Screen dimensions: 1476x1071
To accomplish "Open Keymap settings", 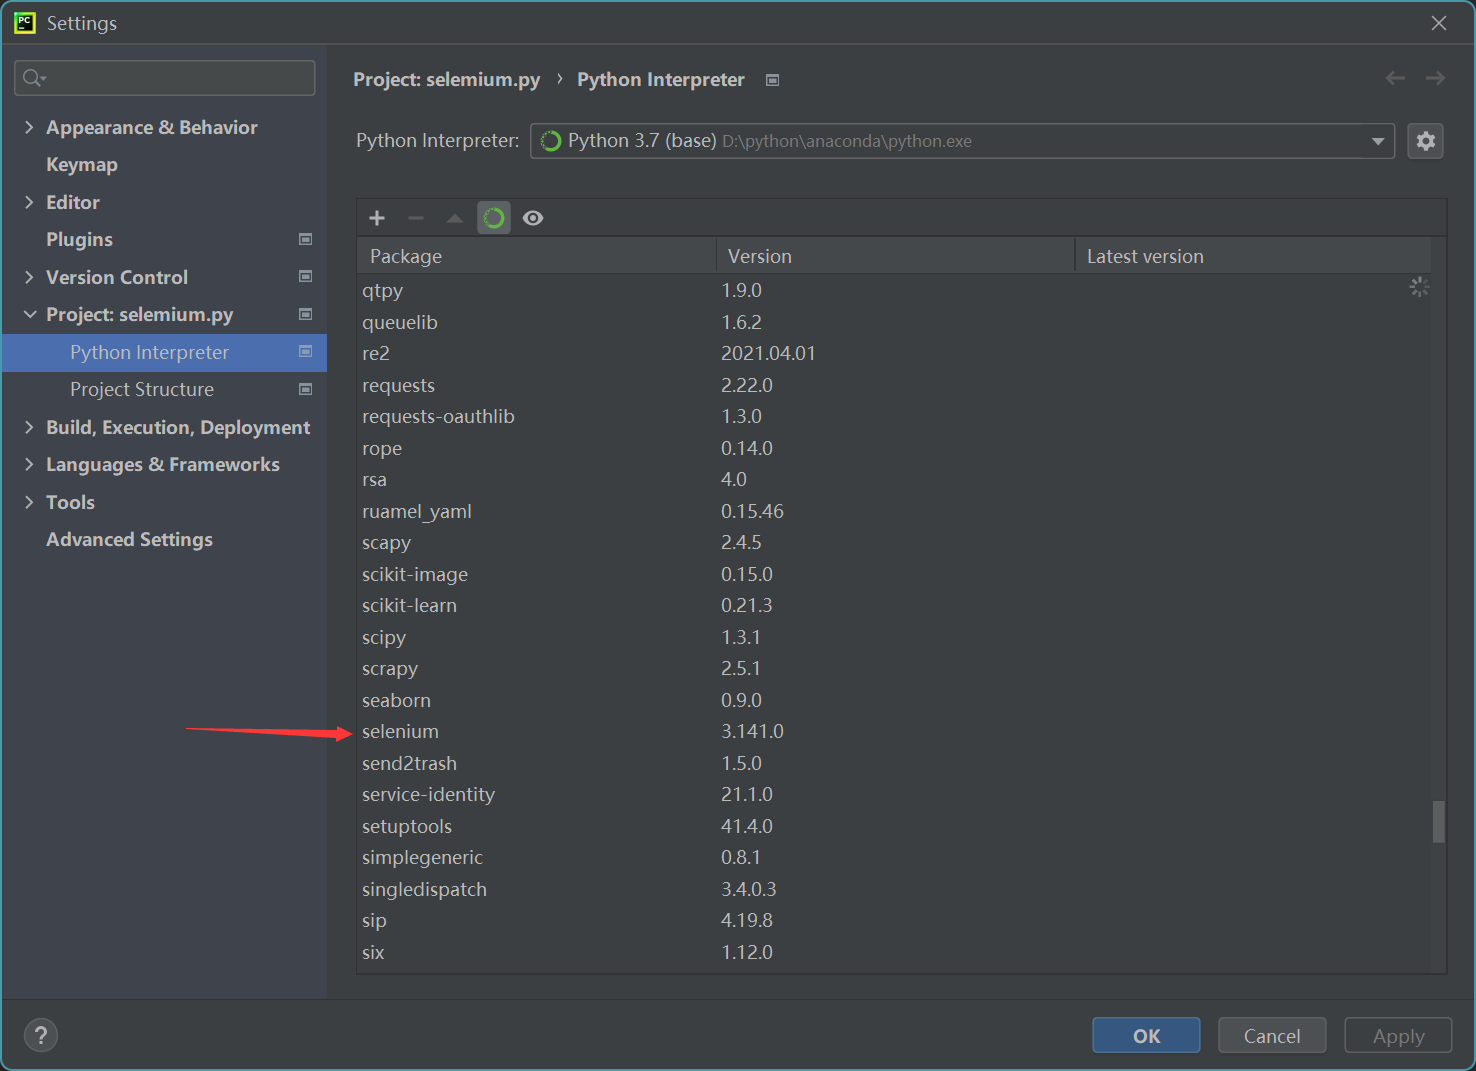I will tap(82, 164).
